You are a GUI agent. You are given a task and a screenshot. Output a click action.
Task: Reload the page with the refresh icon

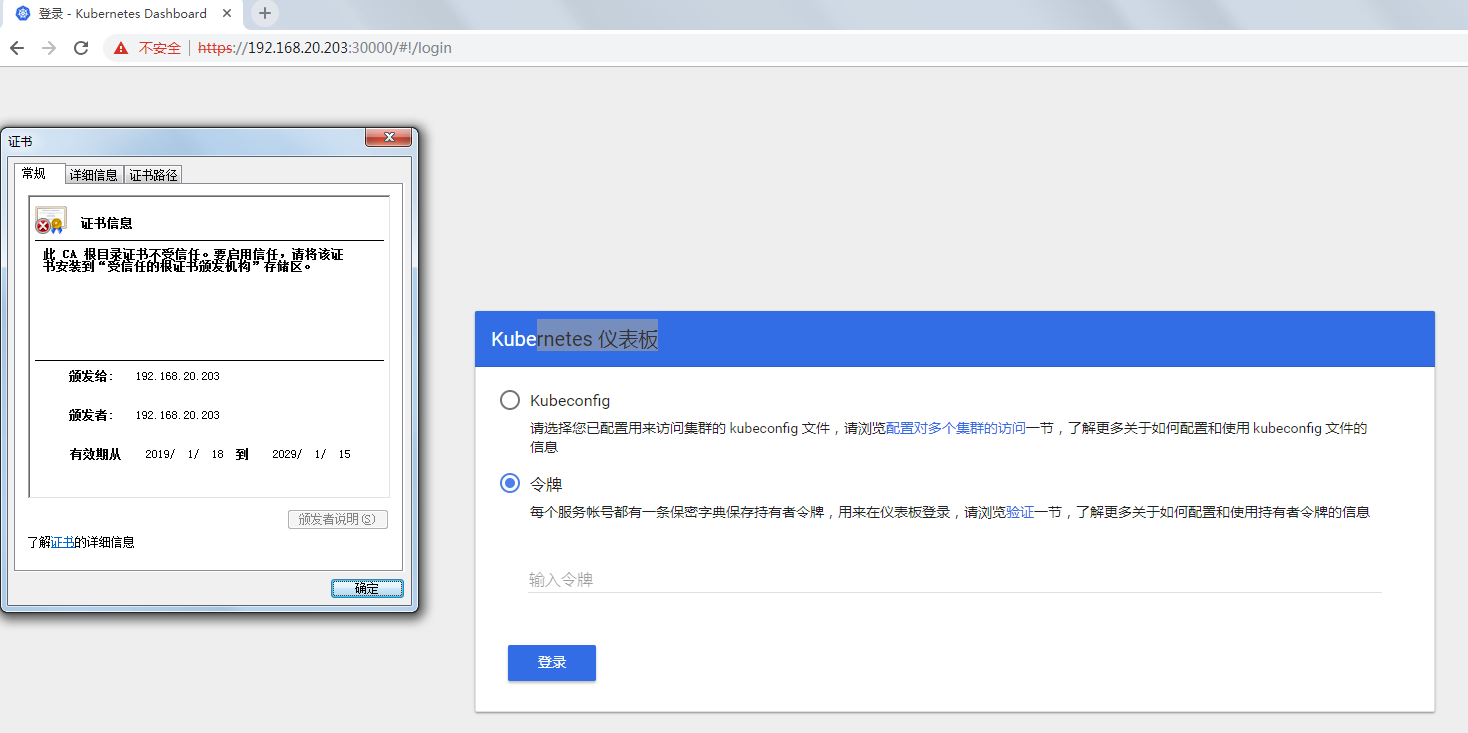(x=81, y=48)
